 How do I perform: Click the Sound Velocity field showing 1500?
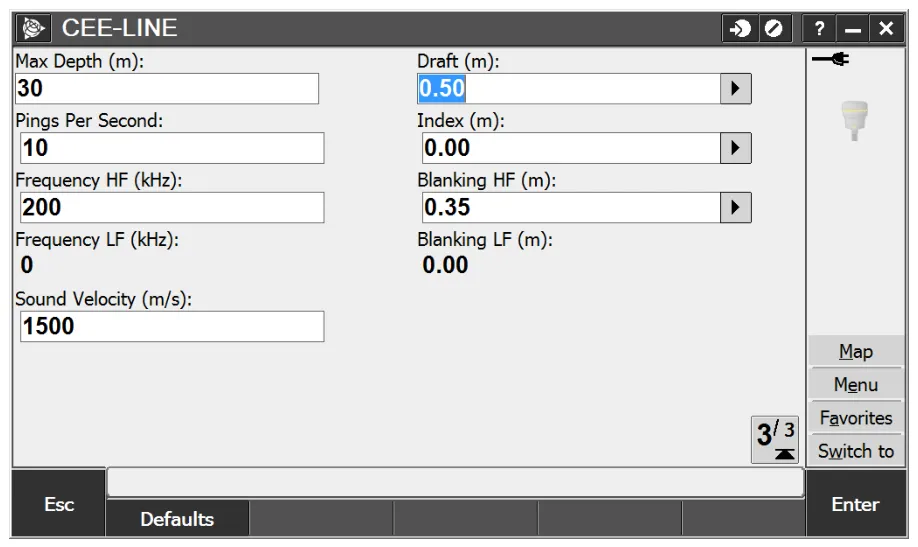click(x=172, y=326)
